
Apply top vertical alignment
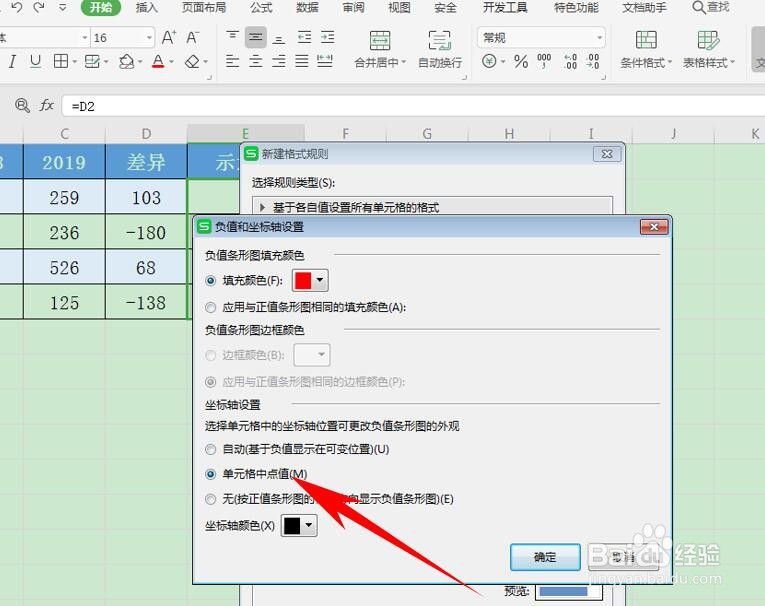pyautogui.click(x=232, y=37)
